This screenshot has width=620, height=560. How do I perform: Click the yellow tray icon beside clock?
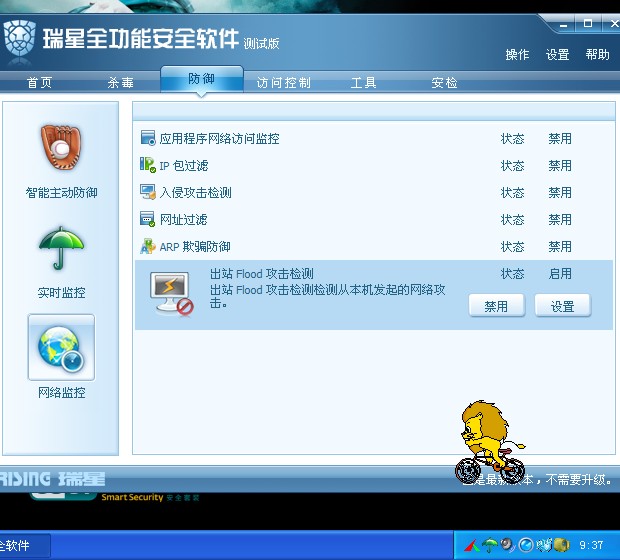click(x=561, y=545)
